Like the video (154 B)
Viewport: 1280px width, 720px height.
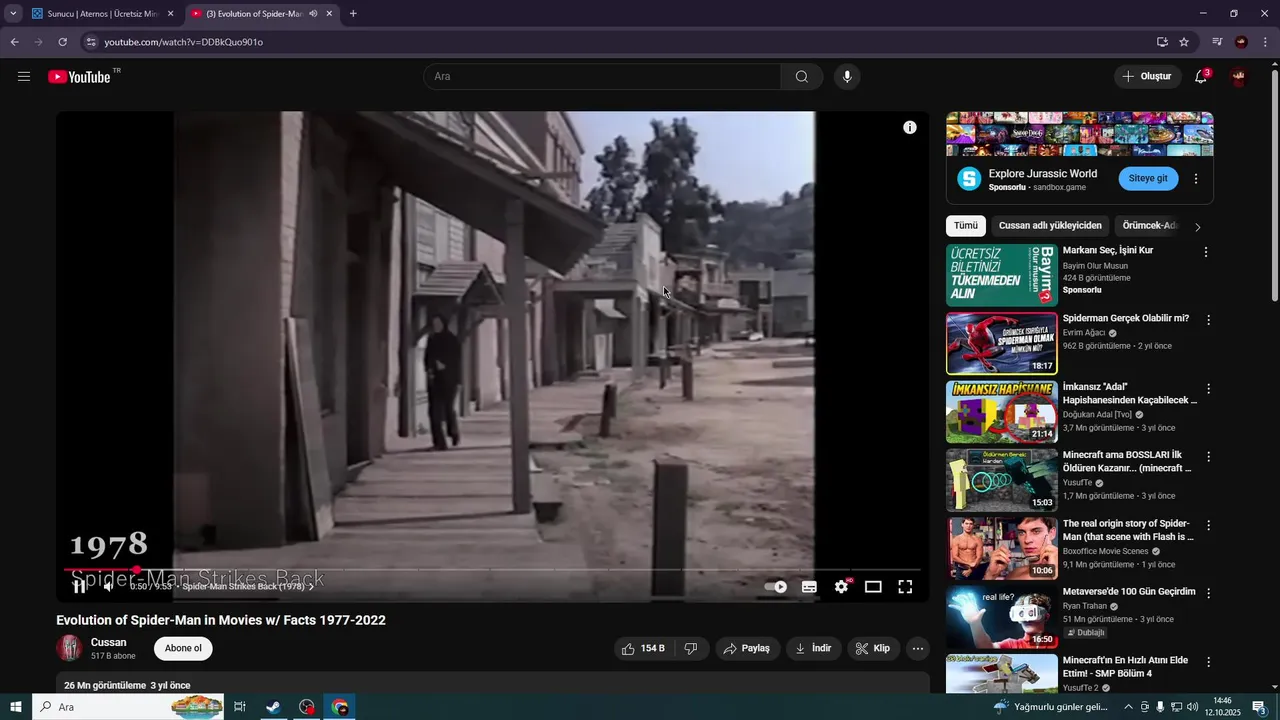[643, 649]
